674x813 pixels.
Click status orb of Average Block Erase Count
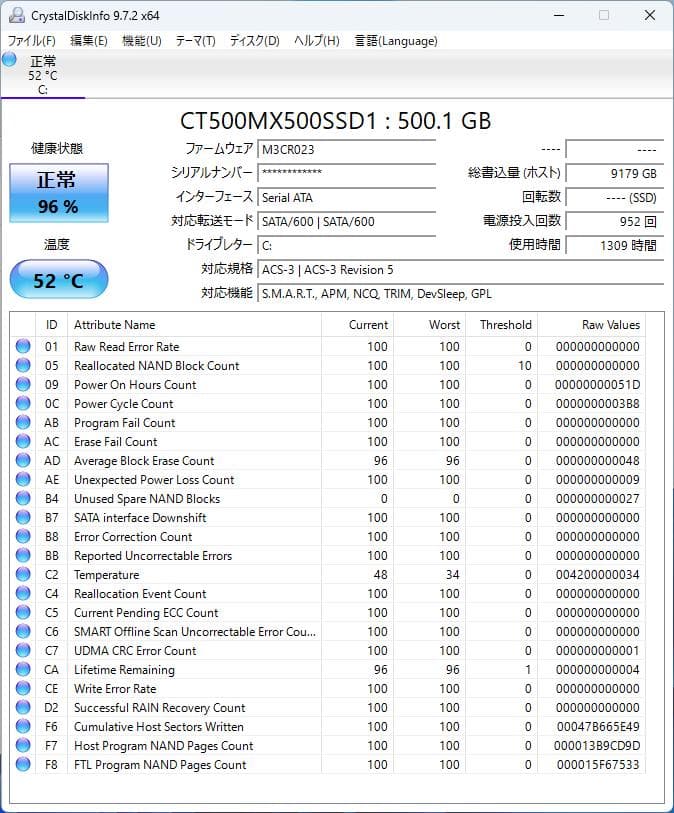click(23, 460)
